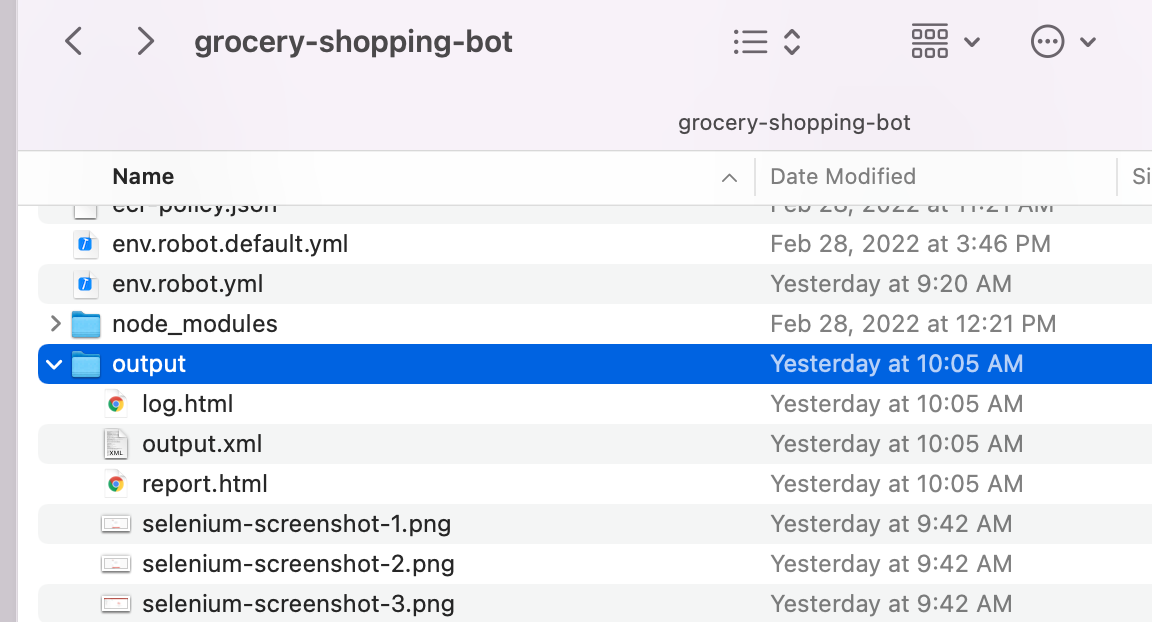Go back with the left chevron button
This screenshot has width=1152, height=622.
[73, 41]
